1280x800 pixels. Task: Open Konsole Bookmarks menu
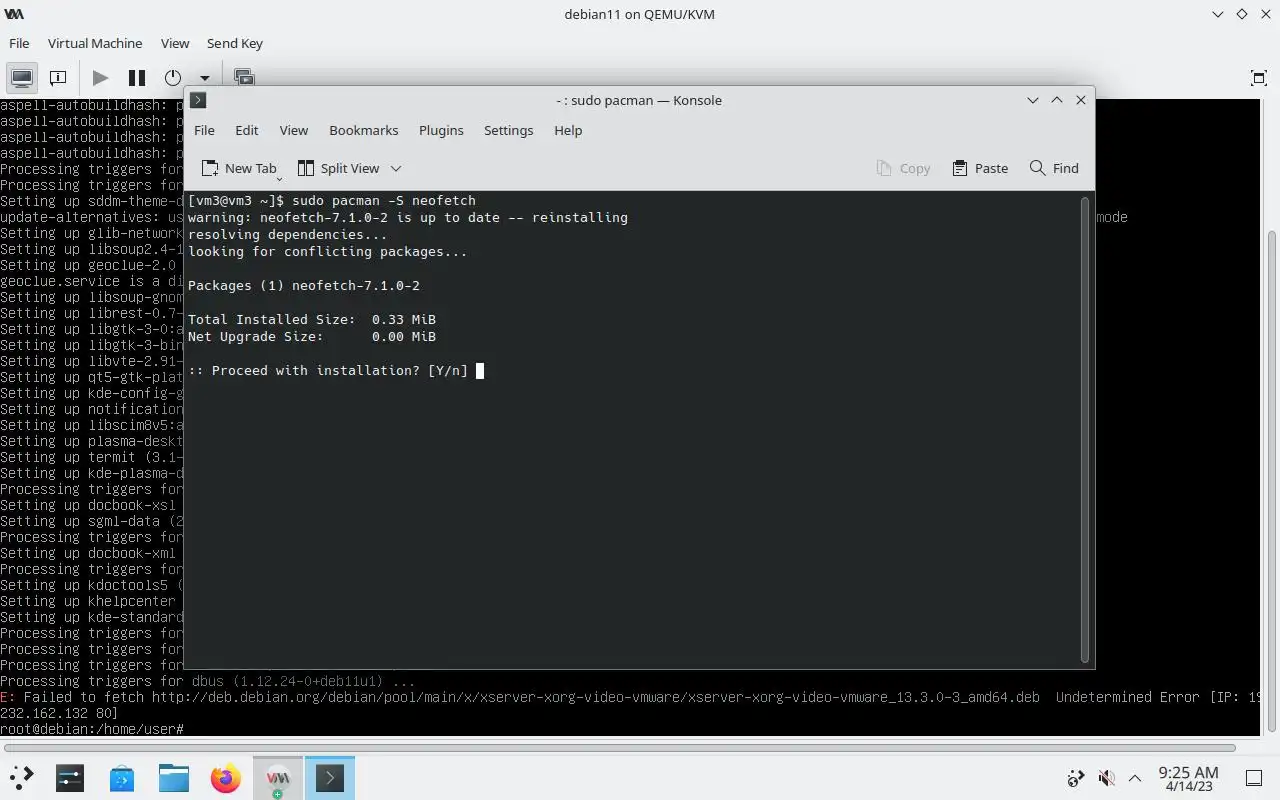(x=364, y=130)
